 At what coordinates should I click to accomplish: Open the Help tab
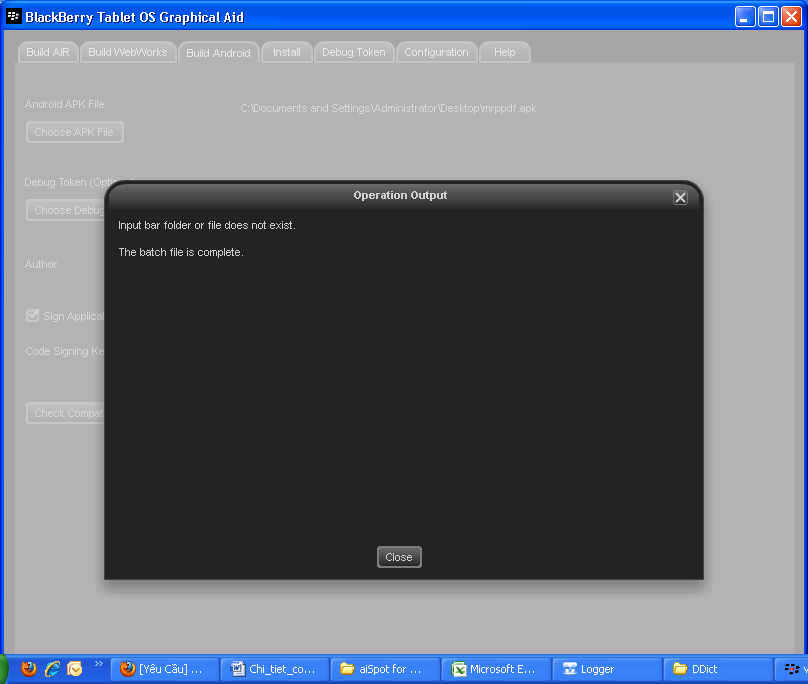tap(504, 52)
